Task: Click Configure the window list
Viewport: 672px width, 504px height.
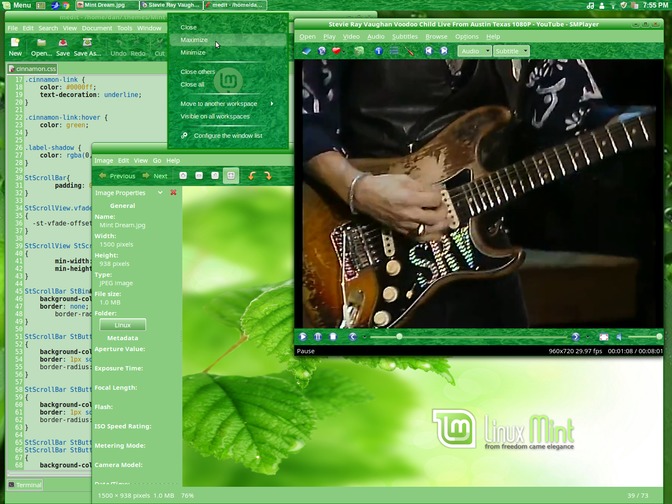Action: click(228, 135)
